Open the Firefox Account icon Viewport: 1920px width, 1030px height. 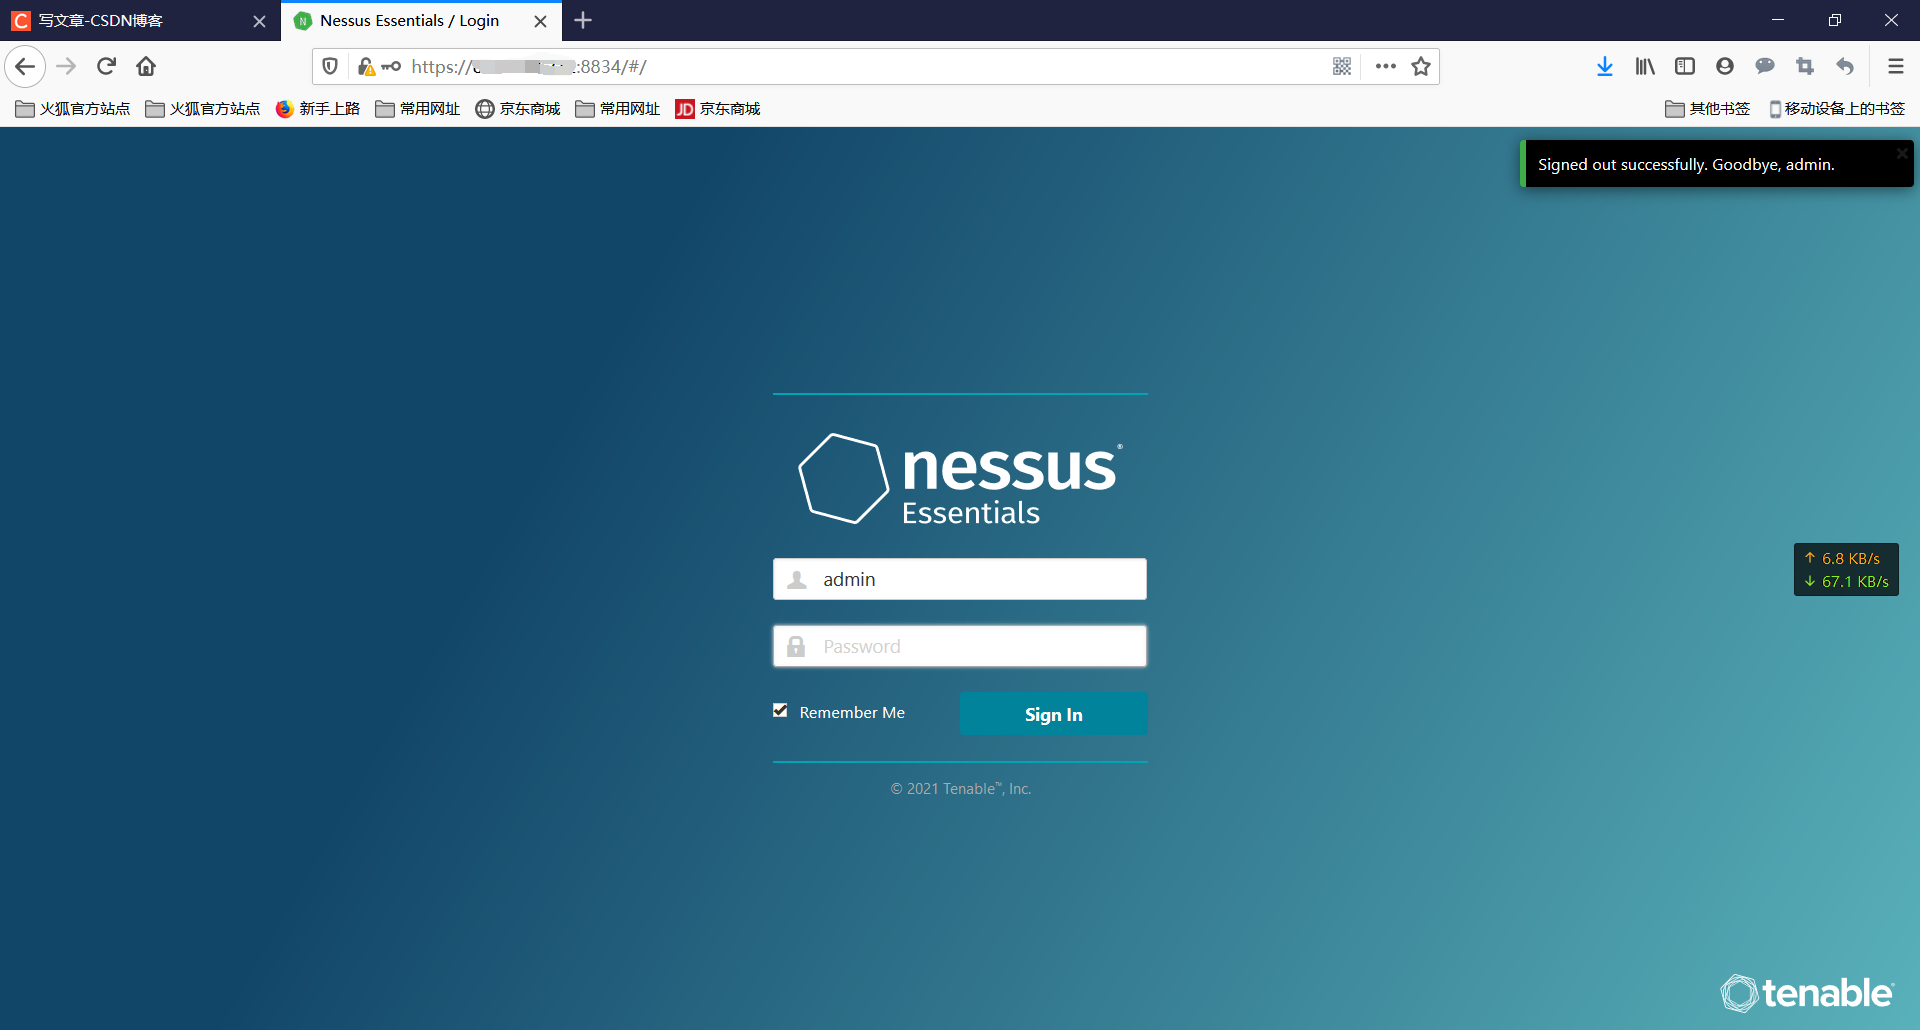(1724, 66)
